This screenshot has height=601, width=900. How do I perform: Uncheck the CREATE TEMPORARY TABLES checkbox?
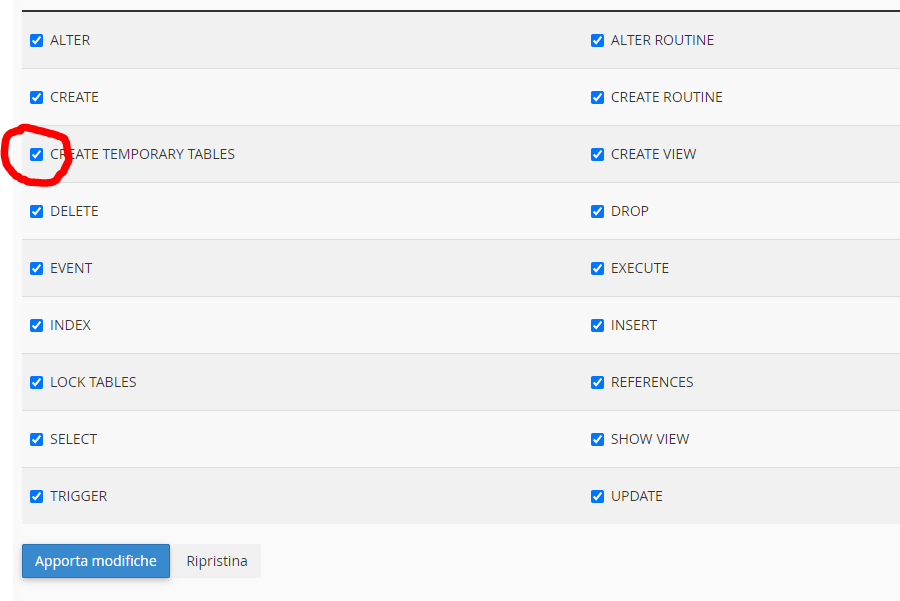coord(37,154)
